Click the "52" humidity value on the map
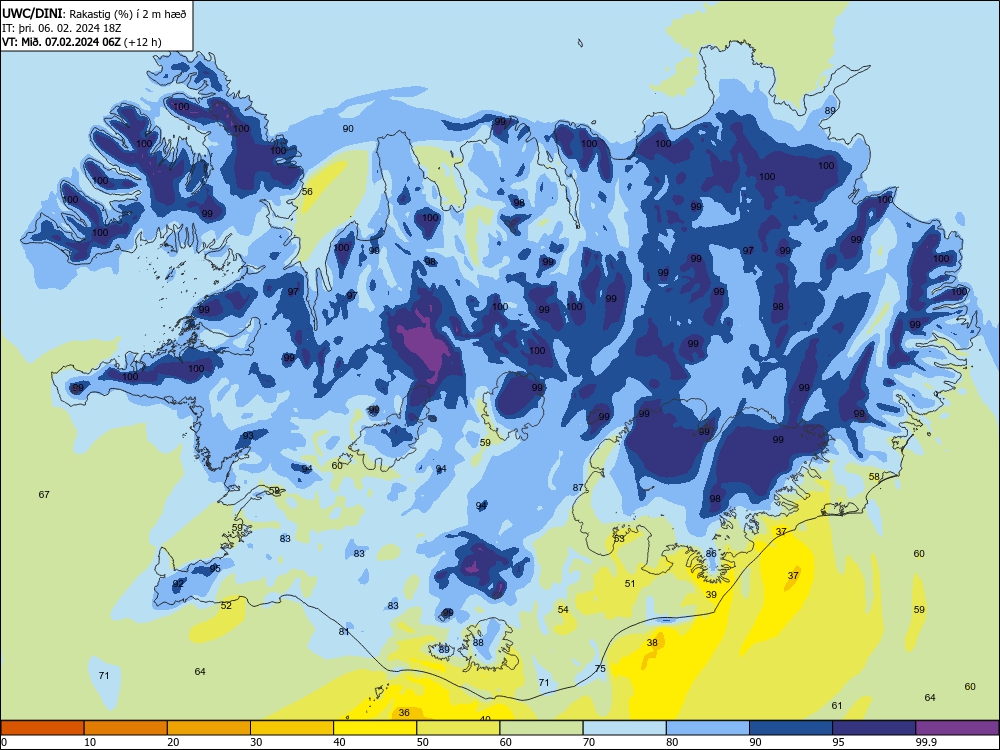Screen dimensions: 1000x750 coord(226,605)
